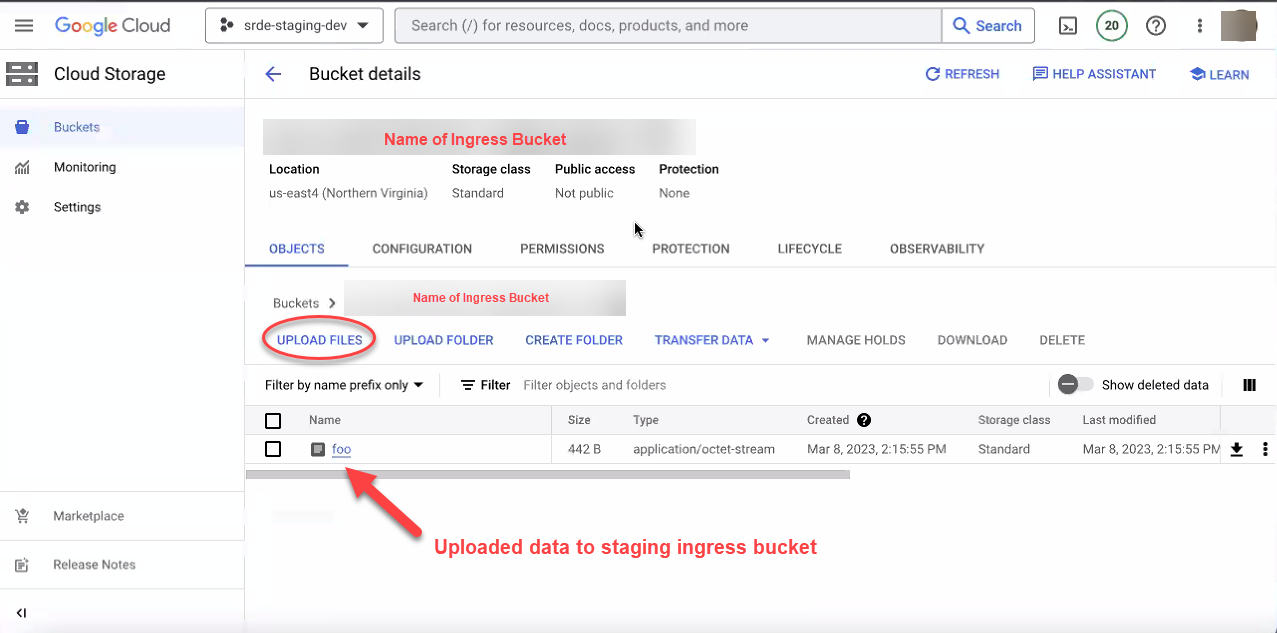Click the 442 B size cell
The height and width of the screenshot is (633, 1277).
pyautogui.click(x=584, y=449)
